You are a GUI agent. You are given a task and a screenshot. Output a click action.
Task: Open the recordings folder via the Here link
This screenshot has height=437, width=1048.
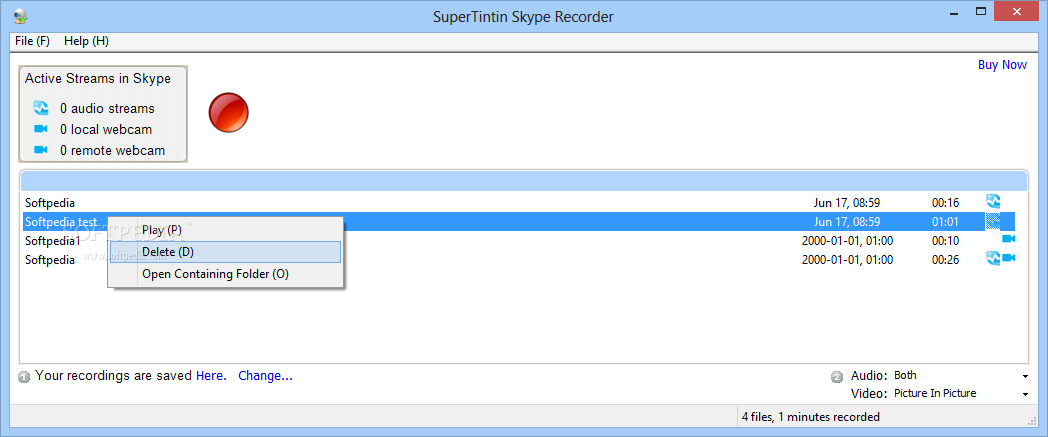click(211, 376)
